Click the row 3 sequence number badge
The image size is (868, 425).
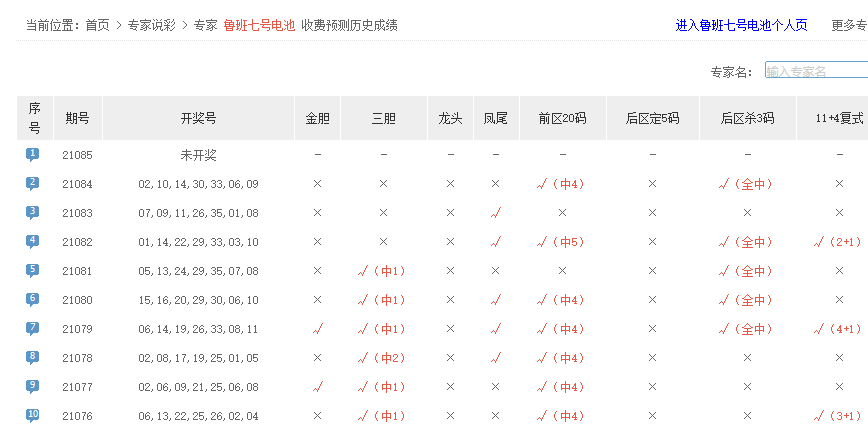(x=33, y=213)
